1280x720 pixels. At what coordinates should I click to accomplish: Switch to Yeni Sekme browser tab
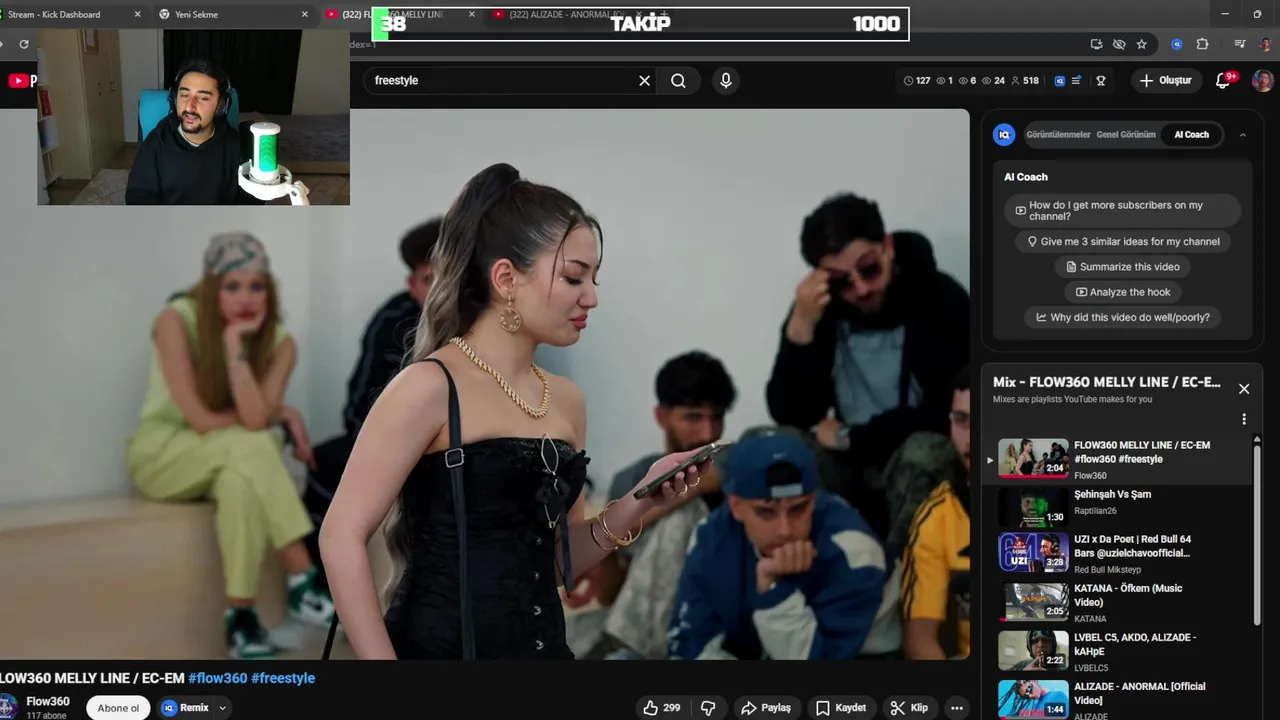pos(232,15)
